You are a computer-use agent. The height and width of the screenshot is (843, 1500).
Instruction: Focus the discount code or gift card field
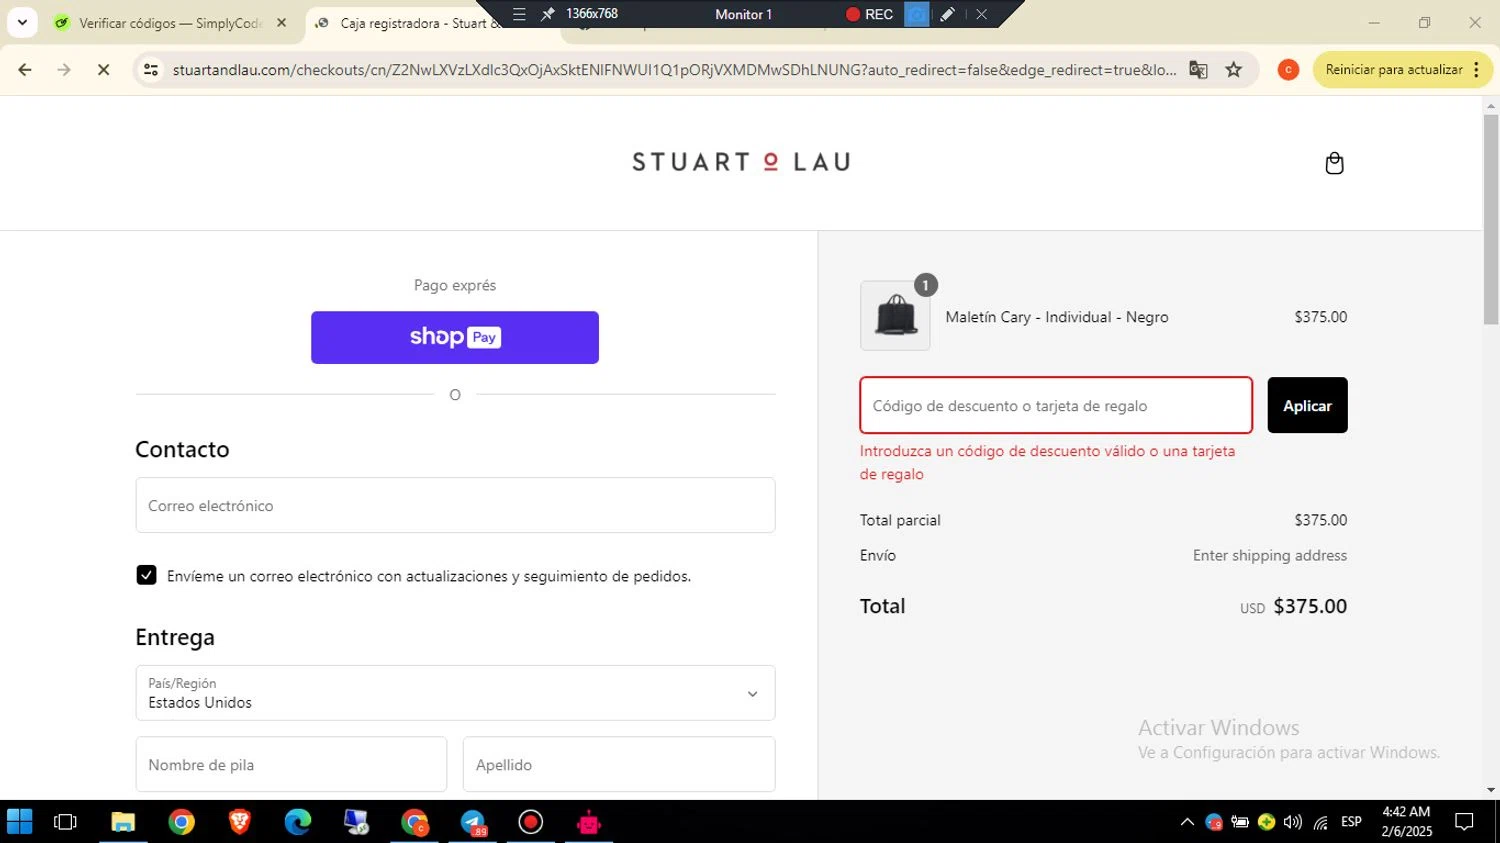pos(1056,405)
